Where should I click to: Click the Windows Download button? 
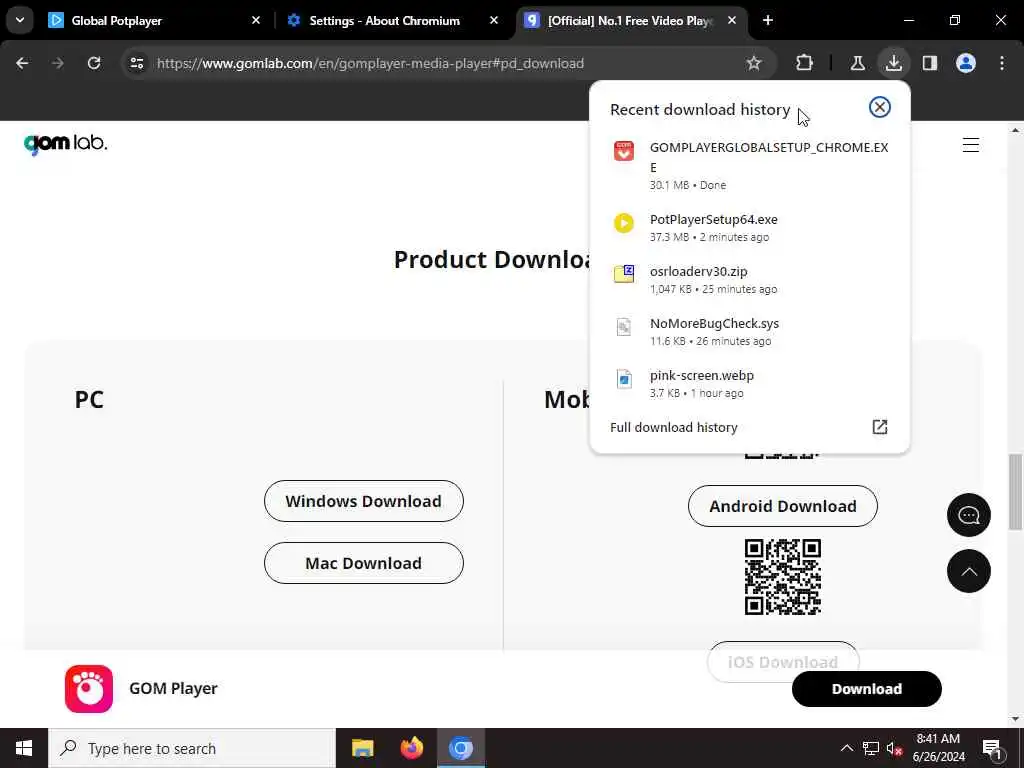click(x=364, y=501)
